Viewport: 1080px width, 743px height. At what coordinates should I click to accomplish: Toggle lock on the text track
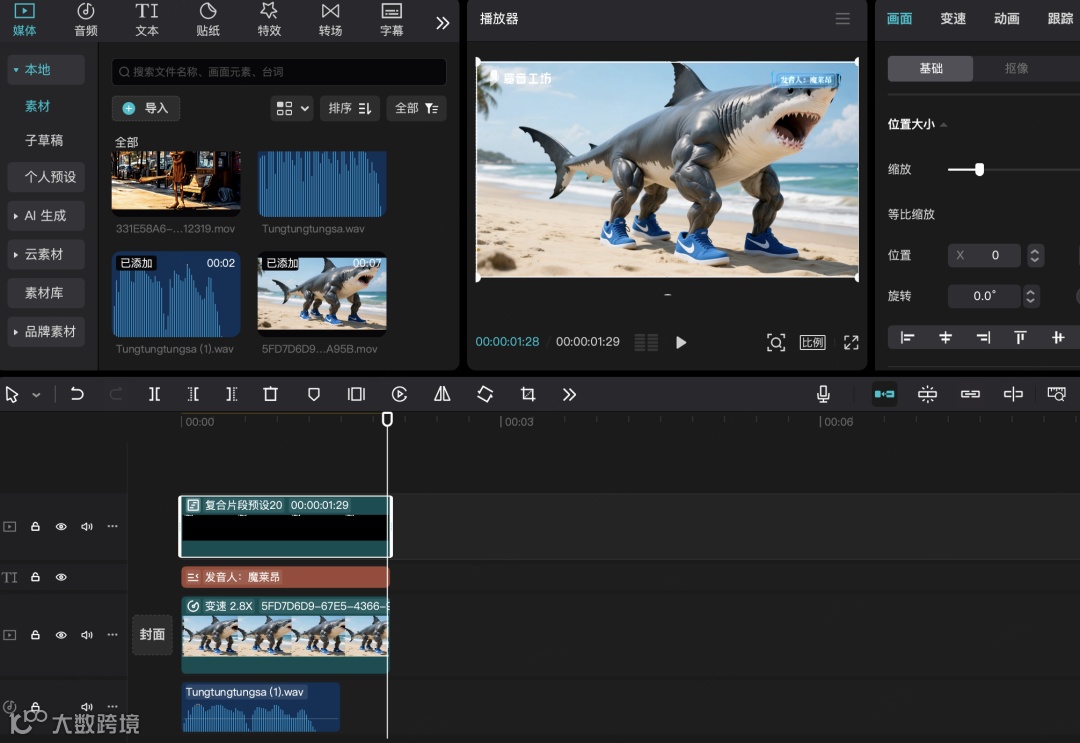point(35,577)
